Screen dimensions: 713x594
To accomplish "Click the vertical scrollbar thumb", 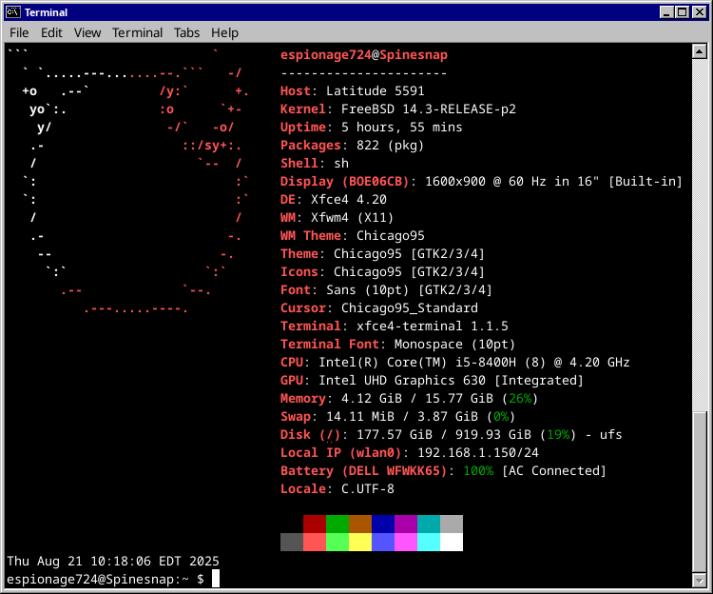I will 699,490.
